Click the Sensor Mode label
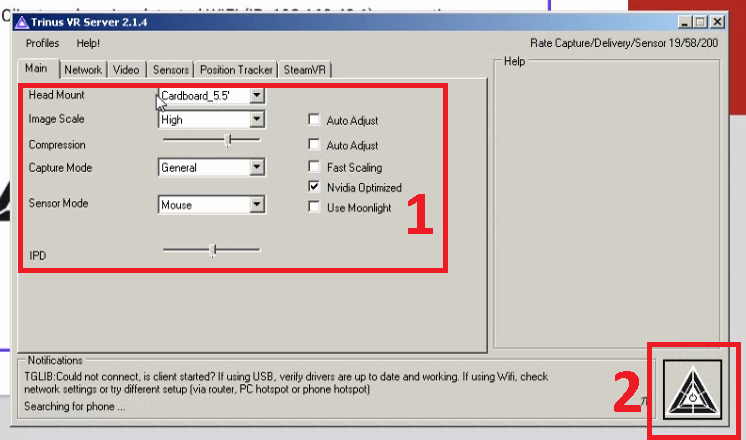746x440 pixels. [x=58, y=203]
